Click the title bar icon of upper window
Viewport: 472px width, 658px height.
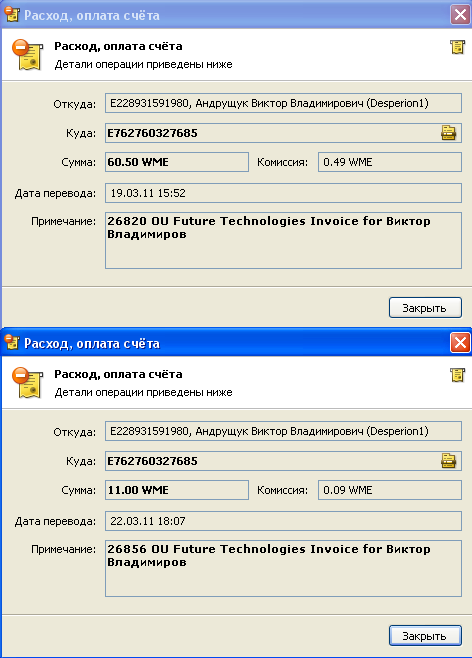pyautogui.click(x=12, y=14)
